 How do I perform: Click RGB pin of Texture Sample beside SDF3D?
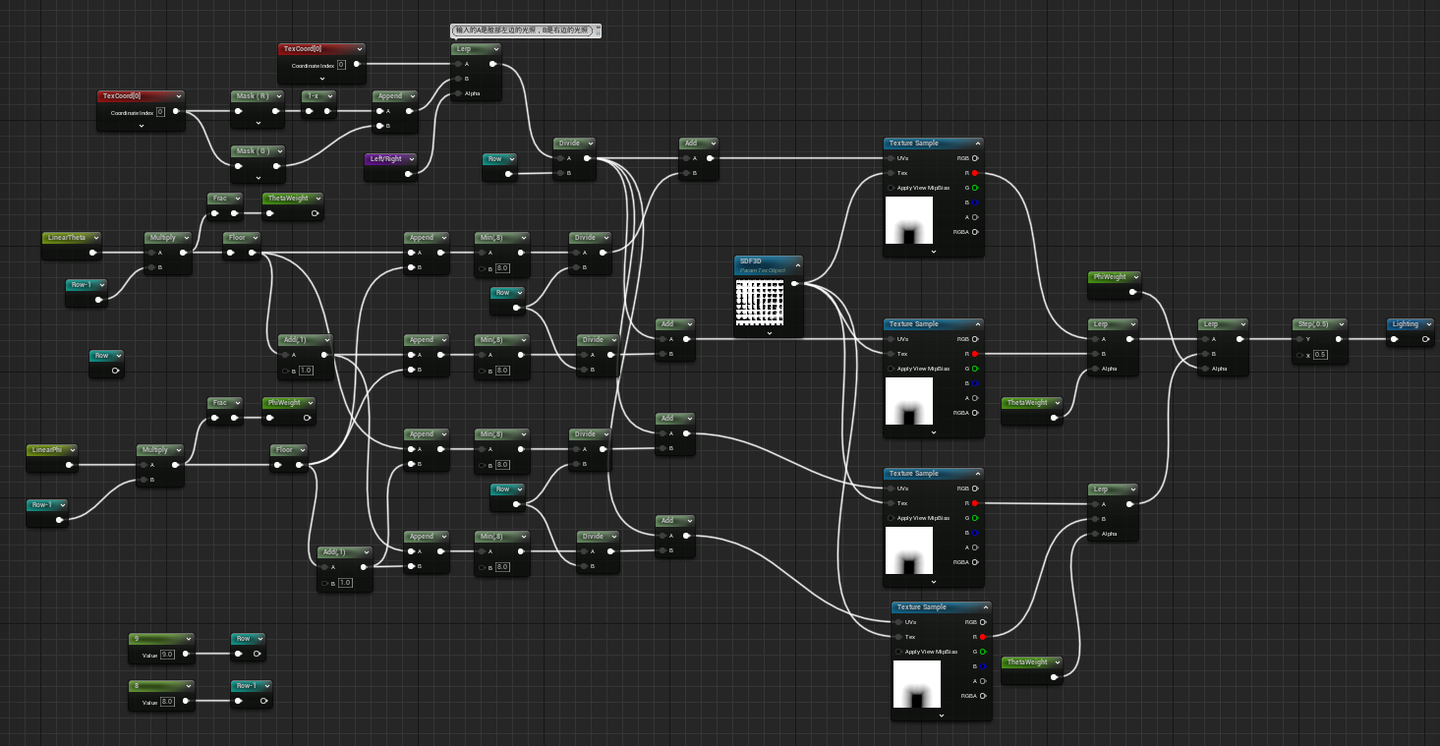click(x=975, y=339)
